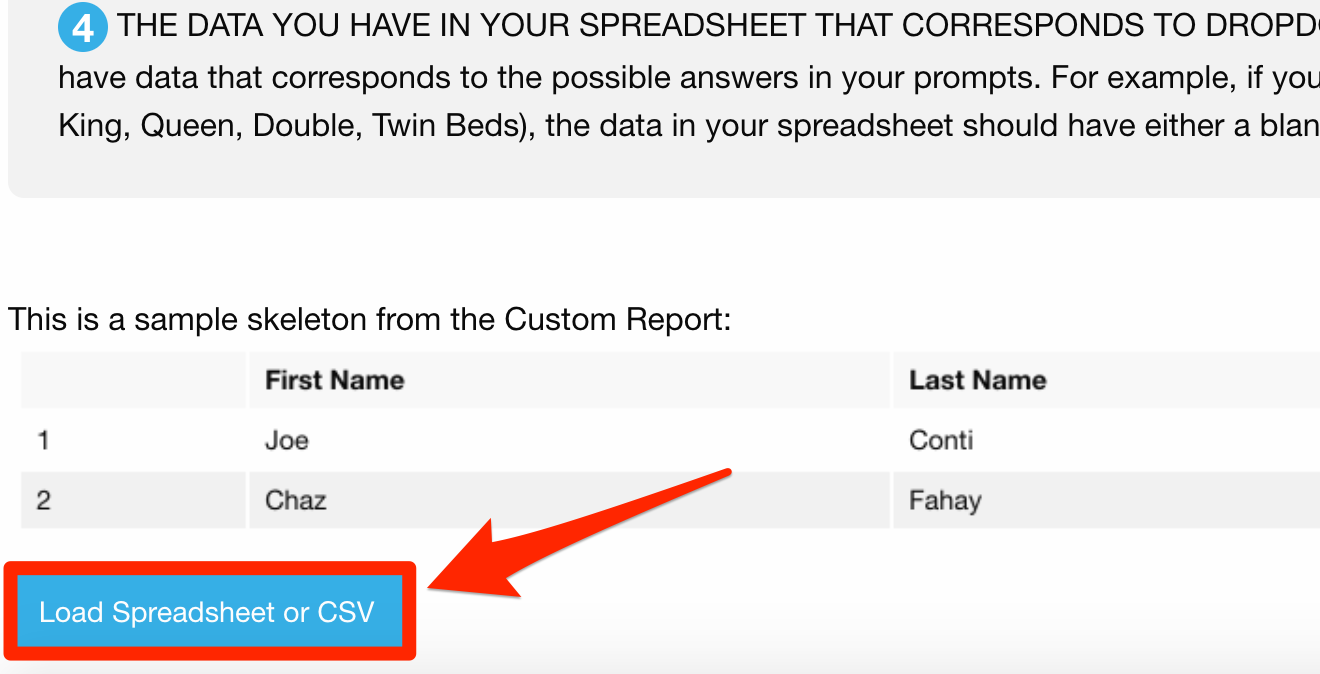Image resolution: width=1320 pixels, height=674 pixels.
Task: Click the blue step 4 circle icon
Action: (82, 27)
